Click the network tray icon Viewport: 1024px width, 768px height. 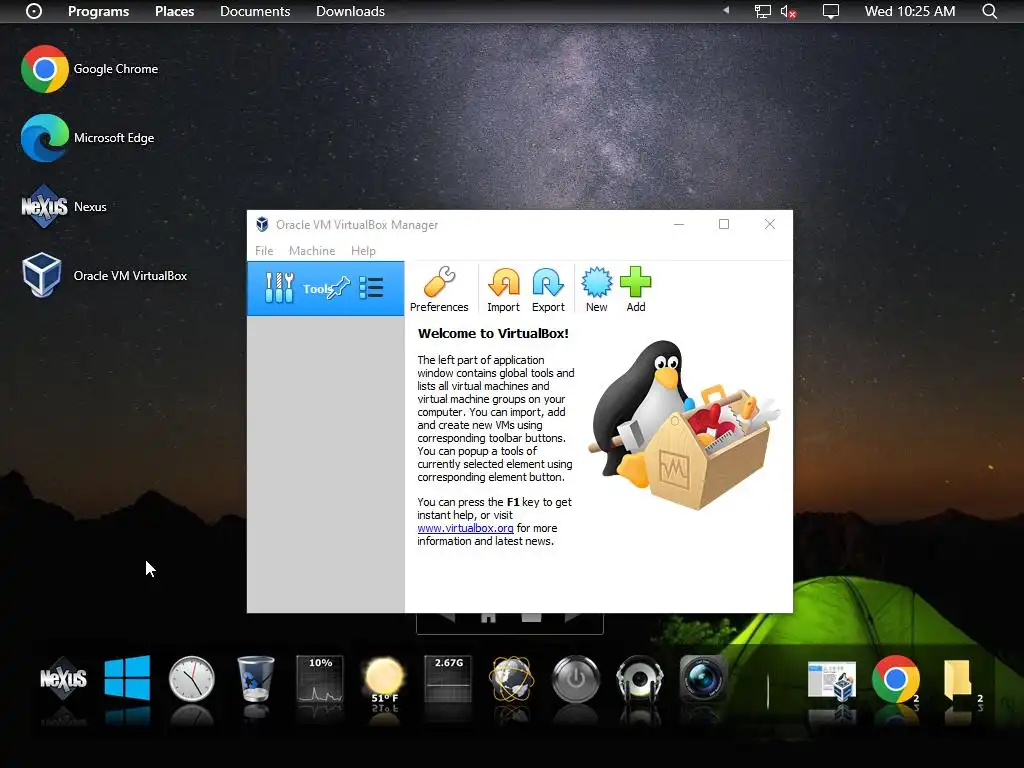coord(762,11)
